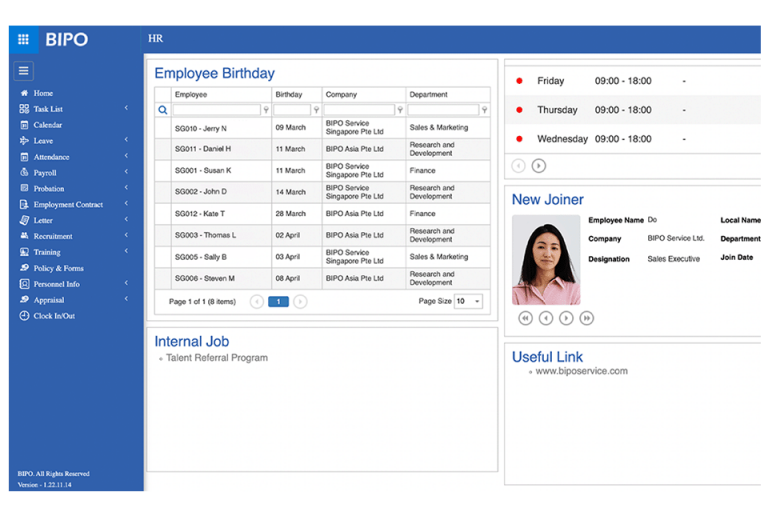Click the Payroll money bag icon
Screen dimensions: 768x512
coord(24,172)
